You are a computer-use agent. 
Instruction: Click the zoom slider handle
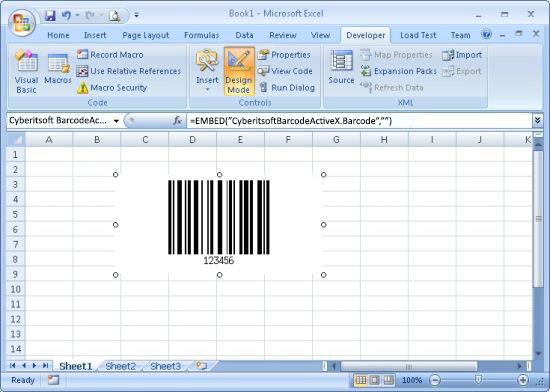[x=478, y=380]
